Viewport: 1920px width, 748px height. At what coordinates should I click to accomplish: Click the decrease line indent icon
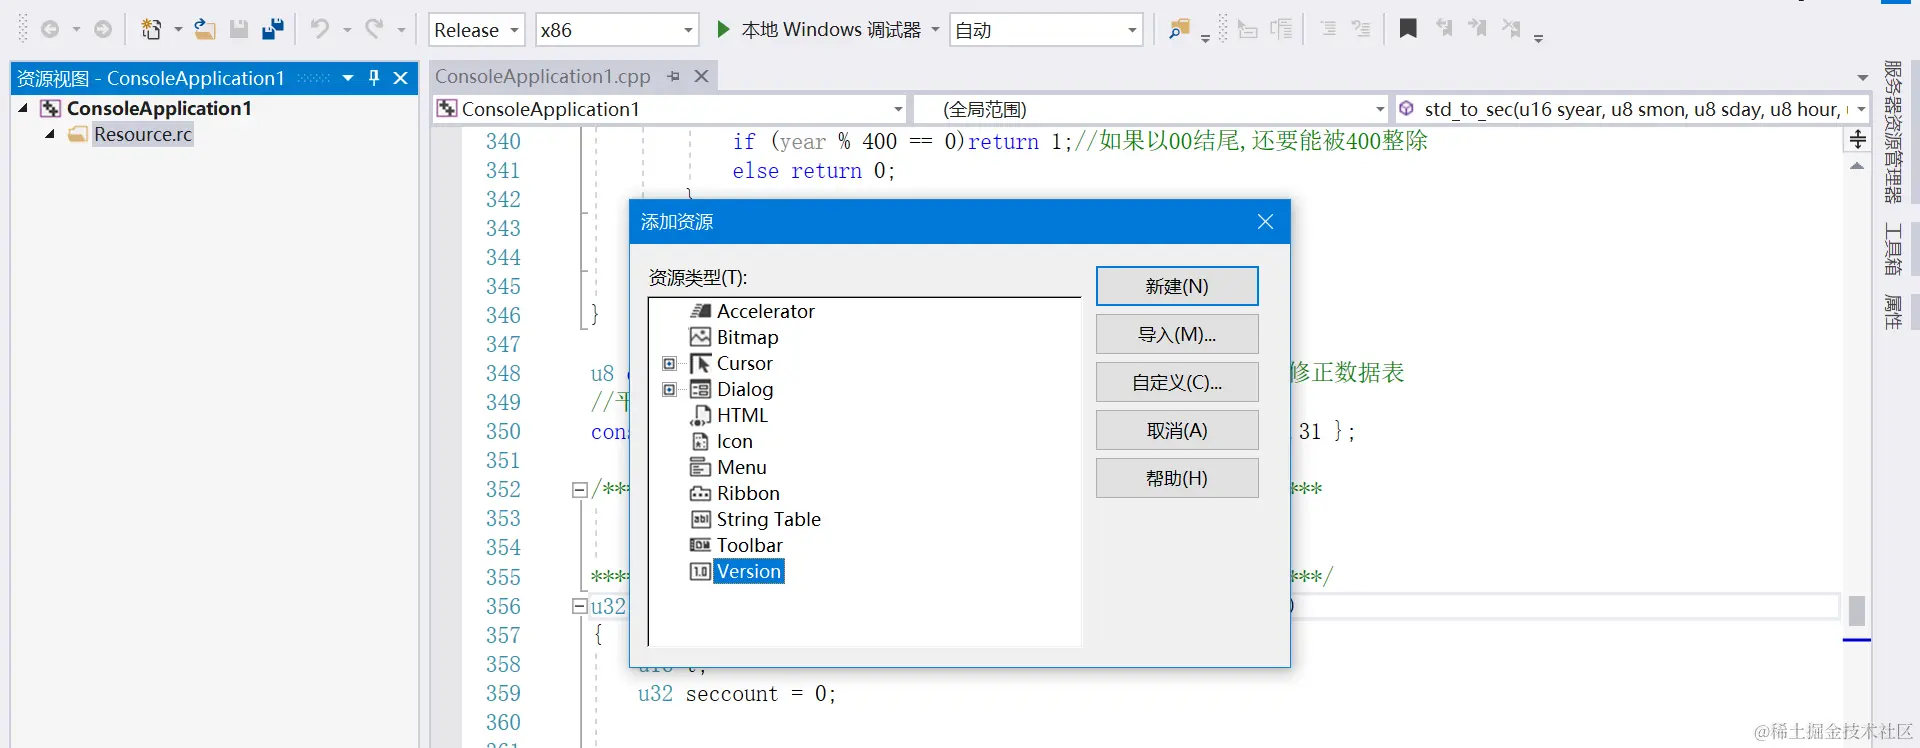point(1247,29)
